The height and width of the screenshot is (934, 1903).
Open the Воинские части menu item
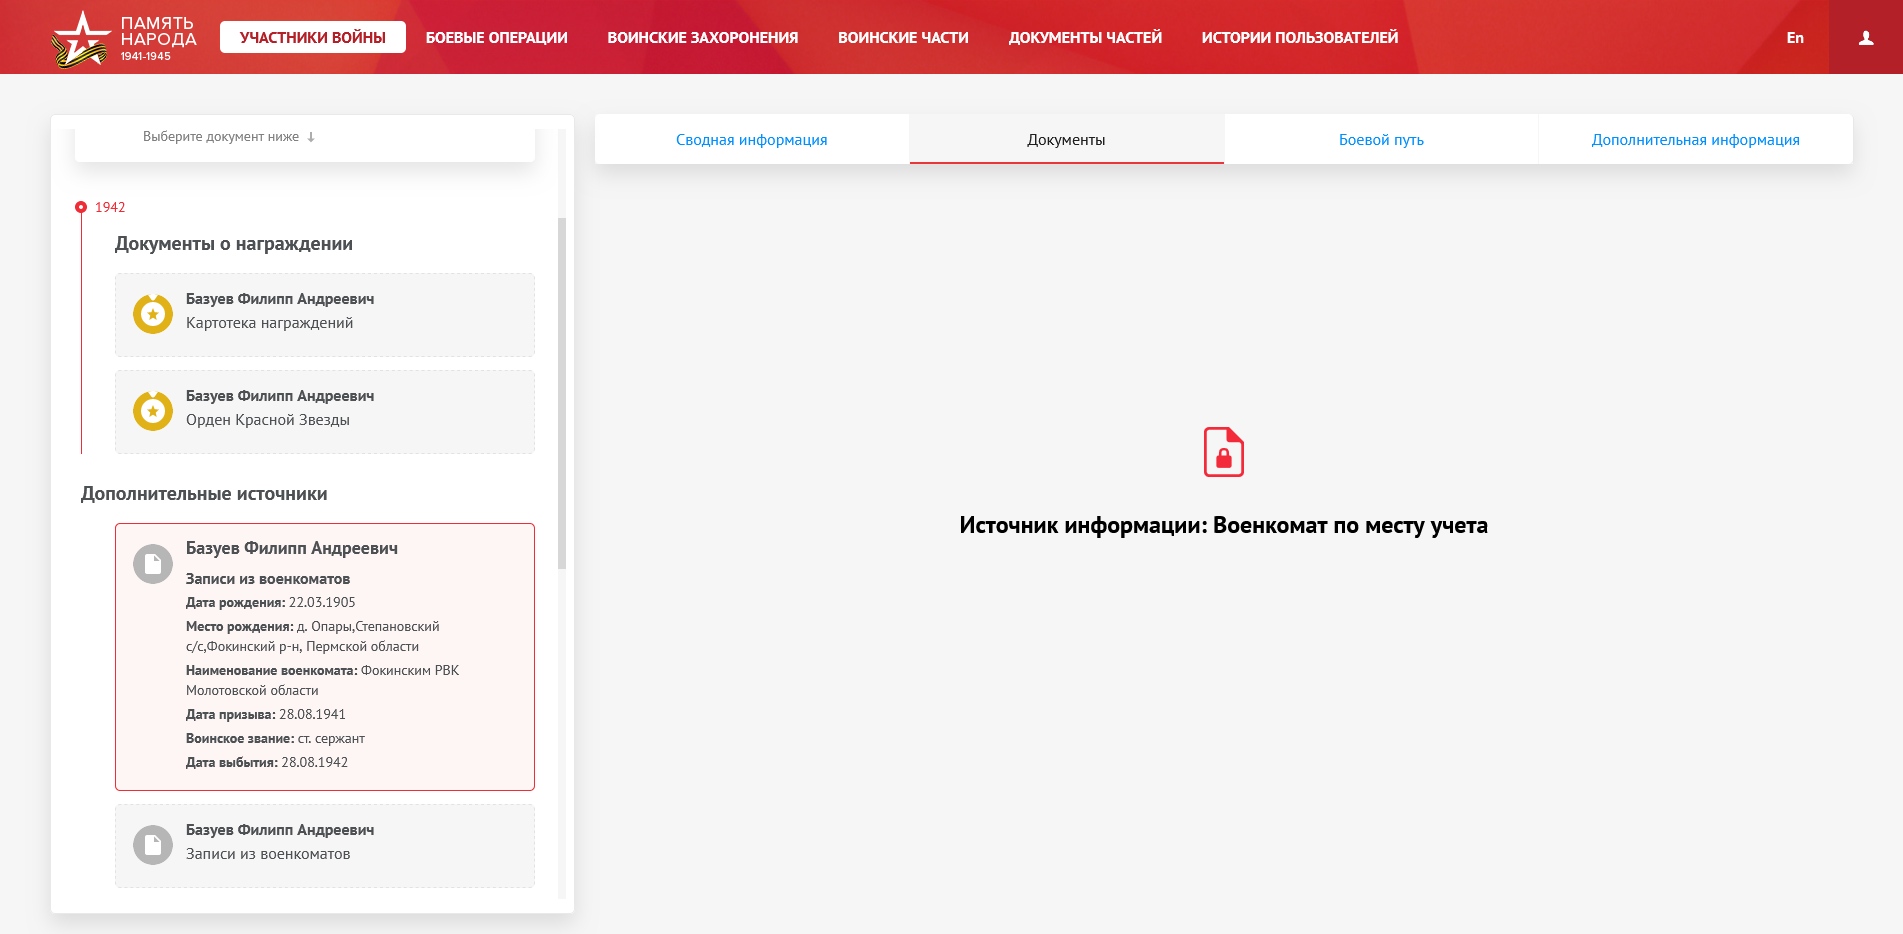[903, 37]
